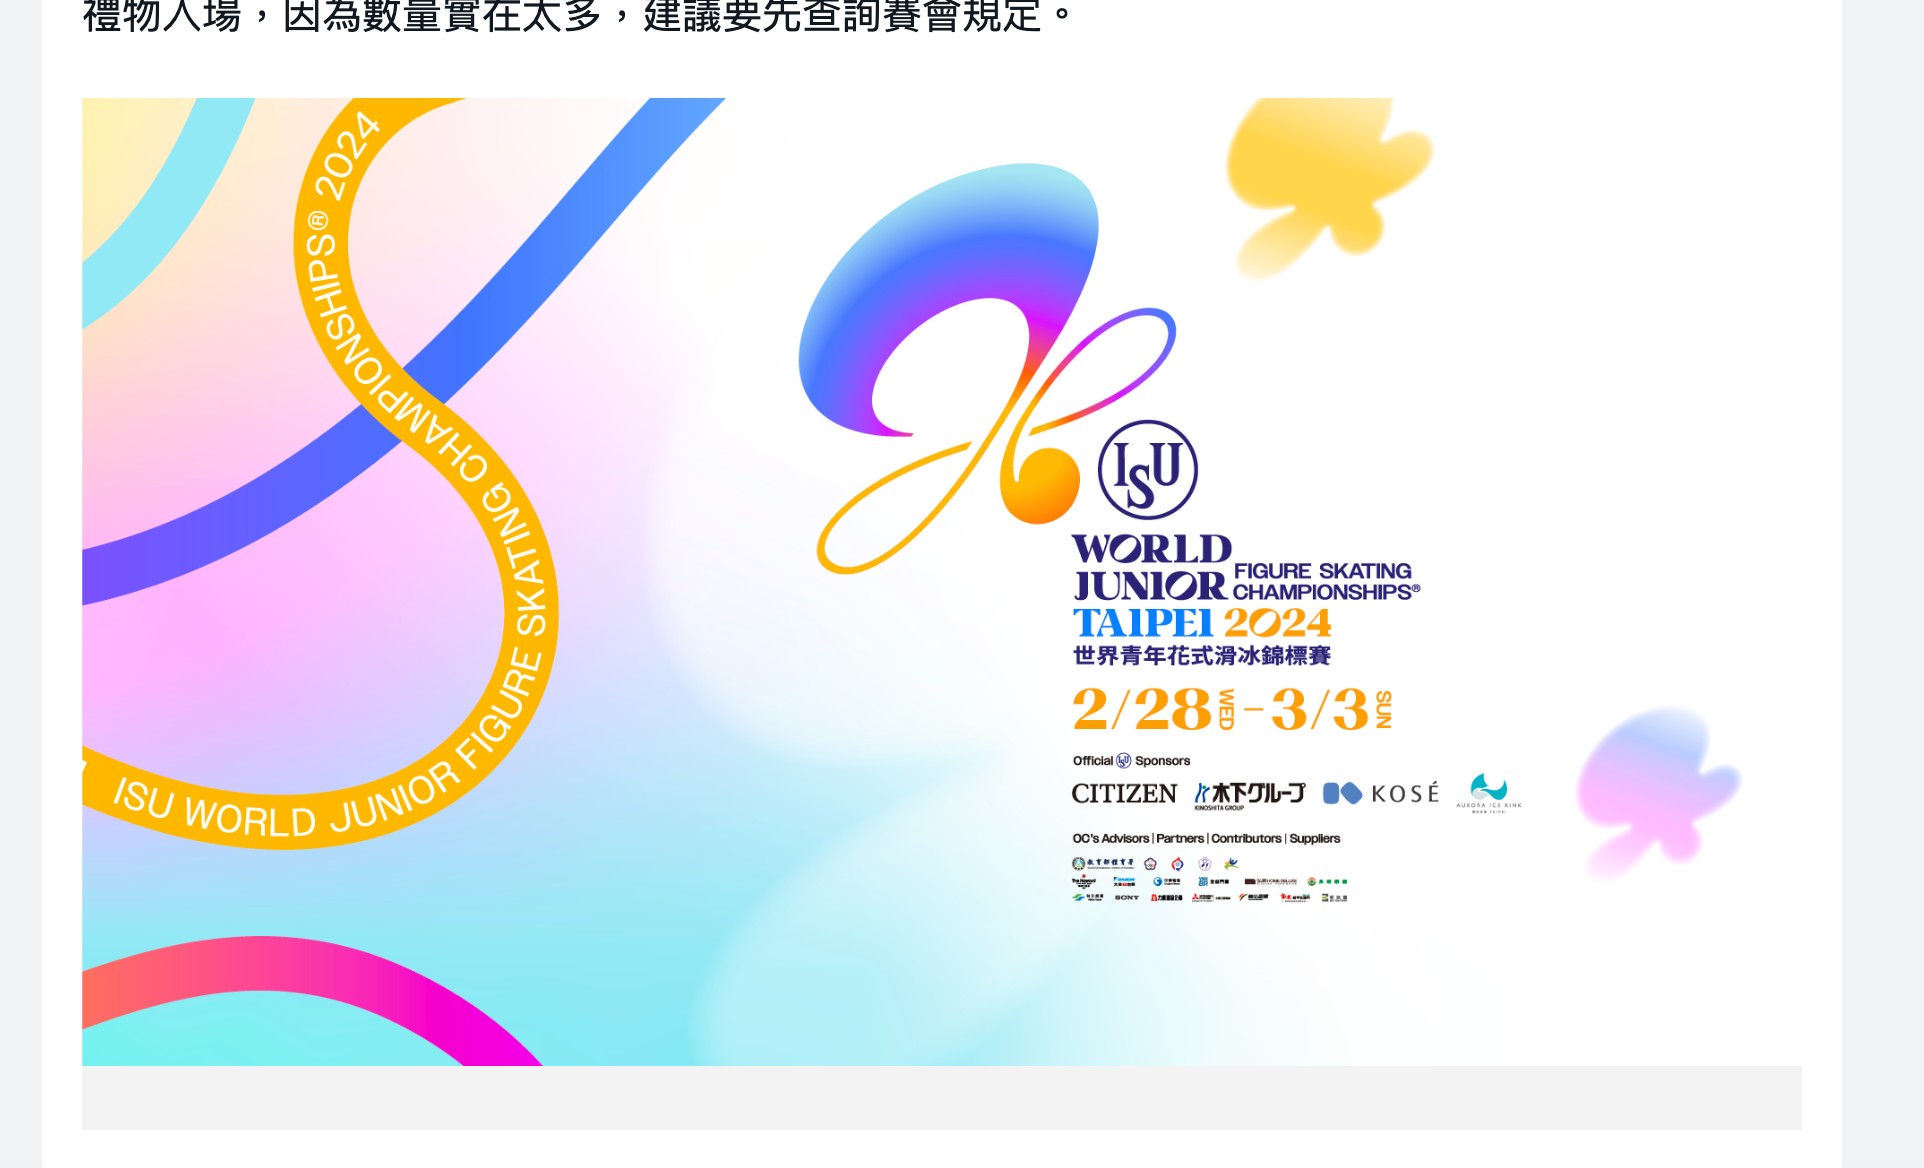Click the CITIZEN sponsor logo
Image resolution: width=1924 pixels, height=1168 pixels.
1124,794
